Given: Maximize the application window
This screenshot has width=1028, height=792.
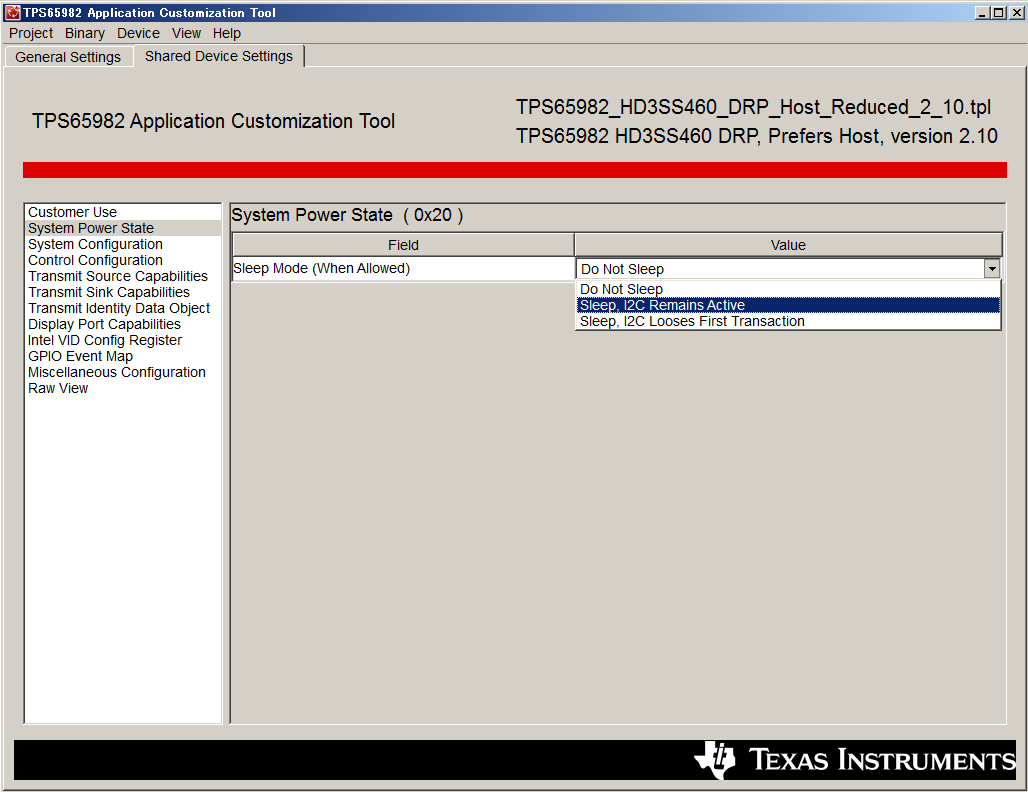Looking at the screenshot, I should click(x=998, y=12).
